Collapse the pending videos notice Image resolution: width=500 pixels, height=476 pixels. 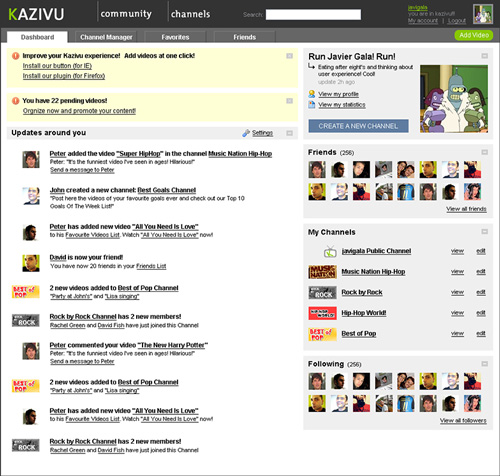pos(289,101)
